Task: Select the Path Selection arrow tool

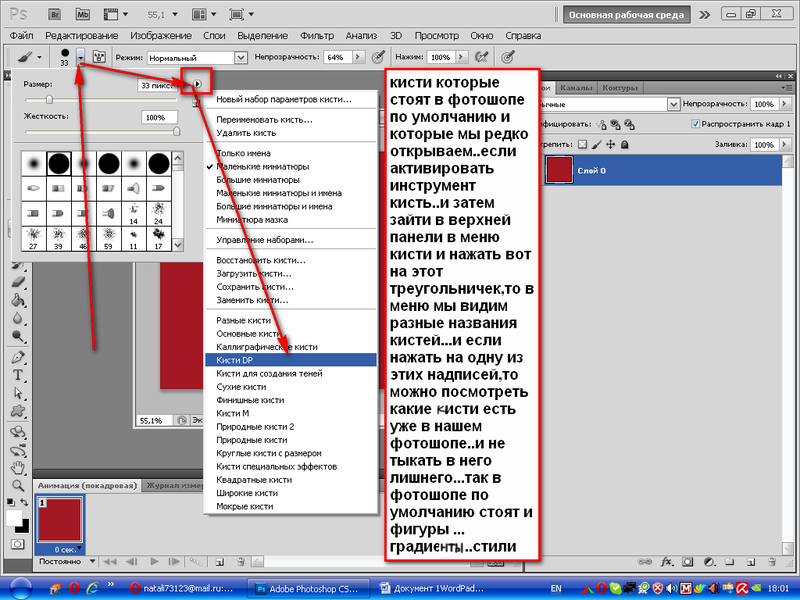Action: tap(18, 393)
